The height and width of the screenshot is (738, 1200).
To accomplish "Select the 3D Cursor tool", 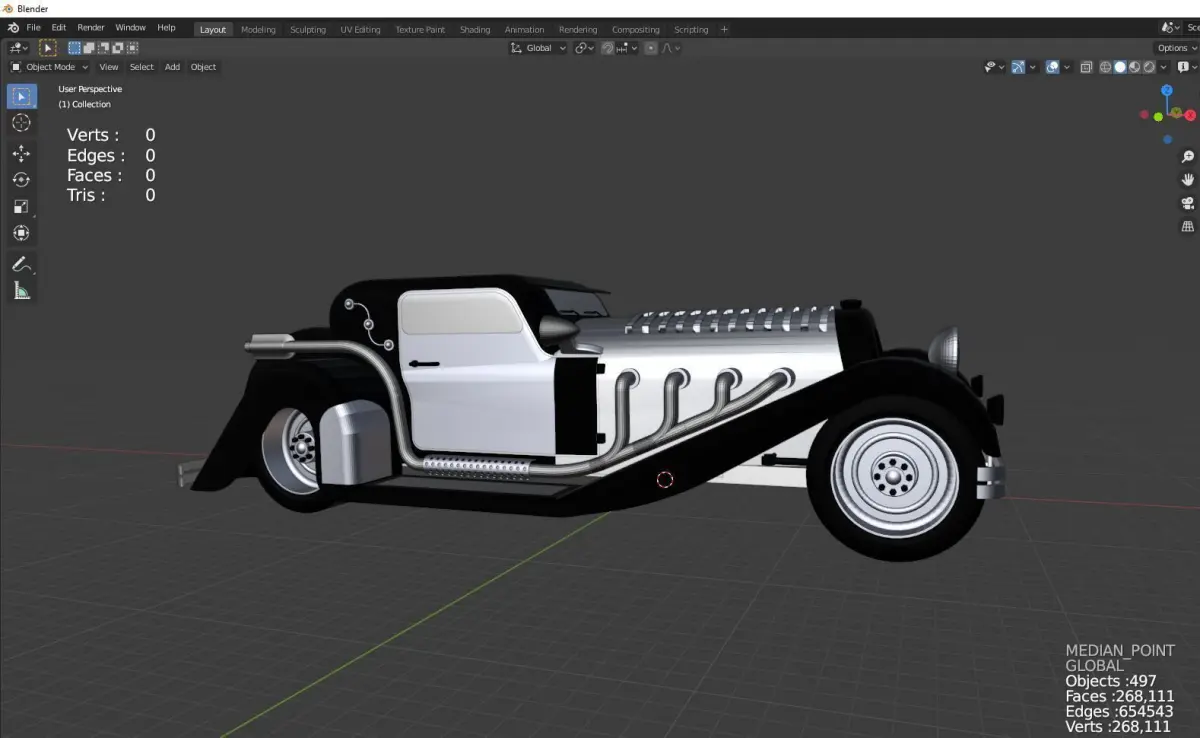I will tap(22, 122).
